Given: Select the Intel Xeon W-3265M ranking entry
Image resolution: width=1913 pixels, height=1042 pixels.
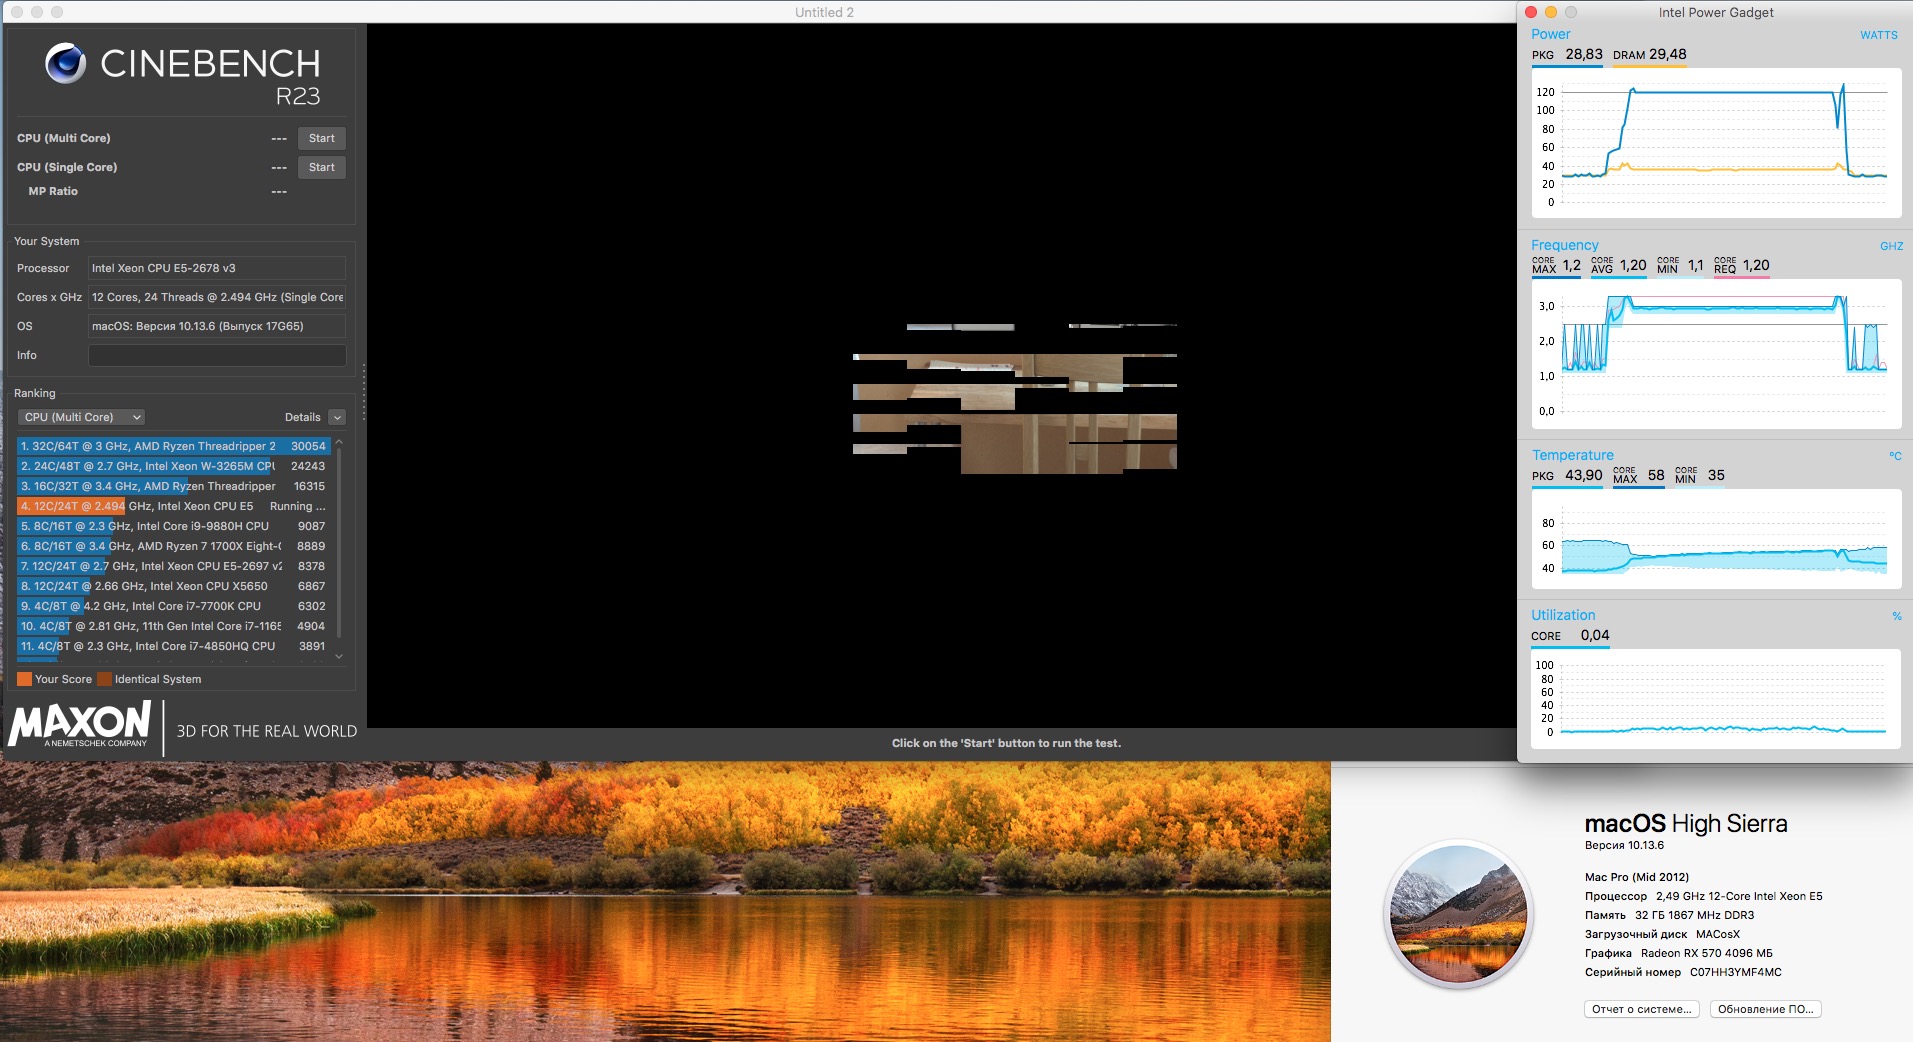Looking at the screenshot, I should tap(173, 466).
